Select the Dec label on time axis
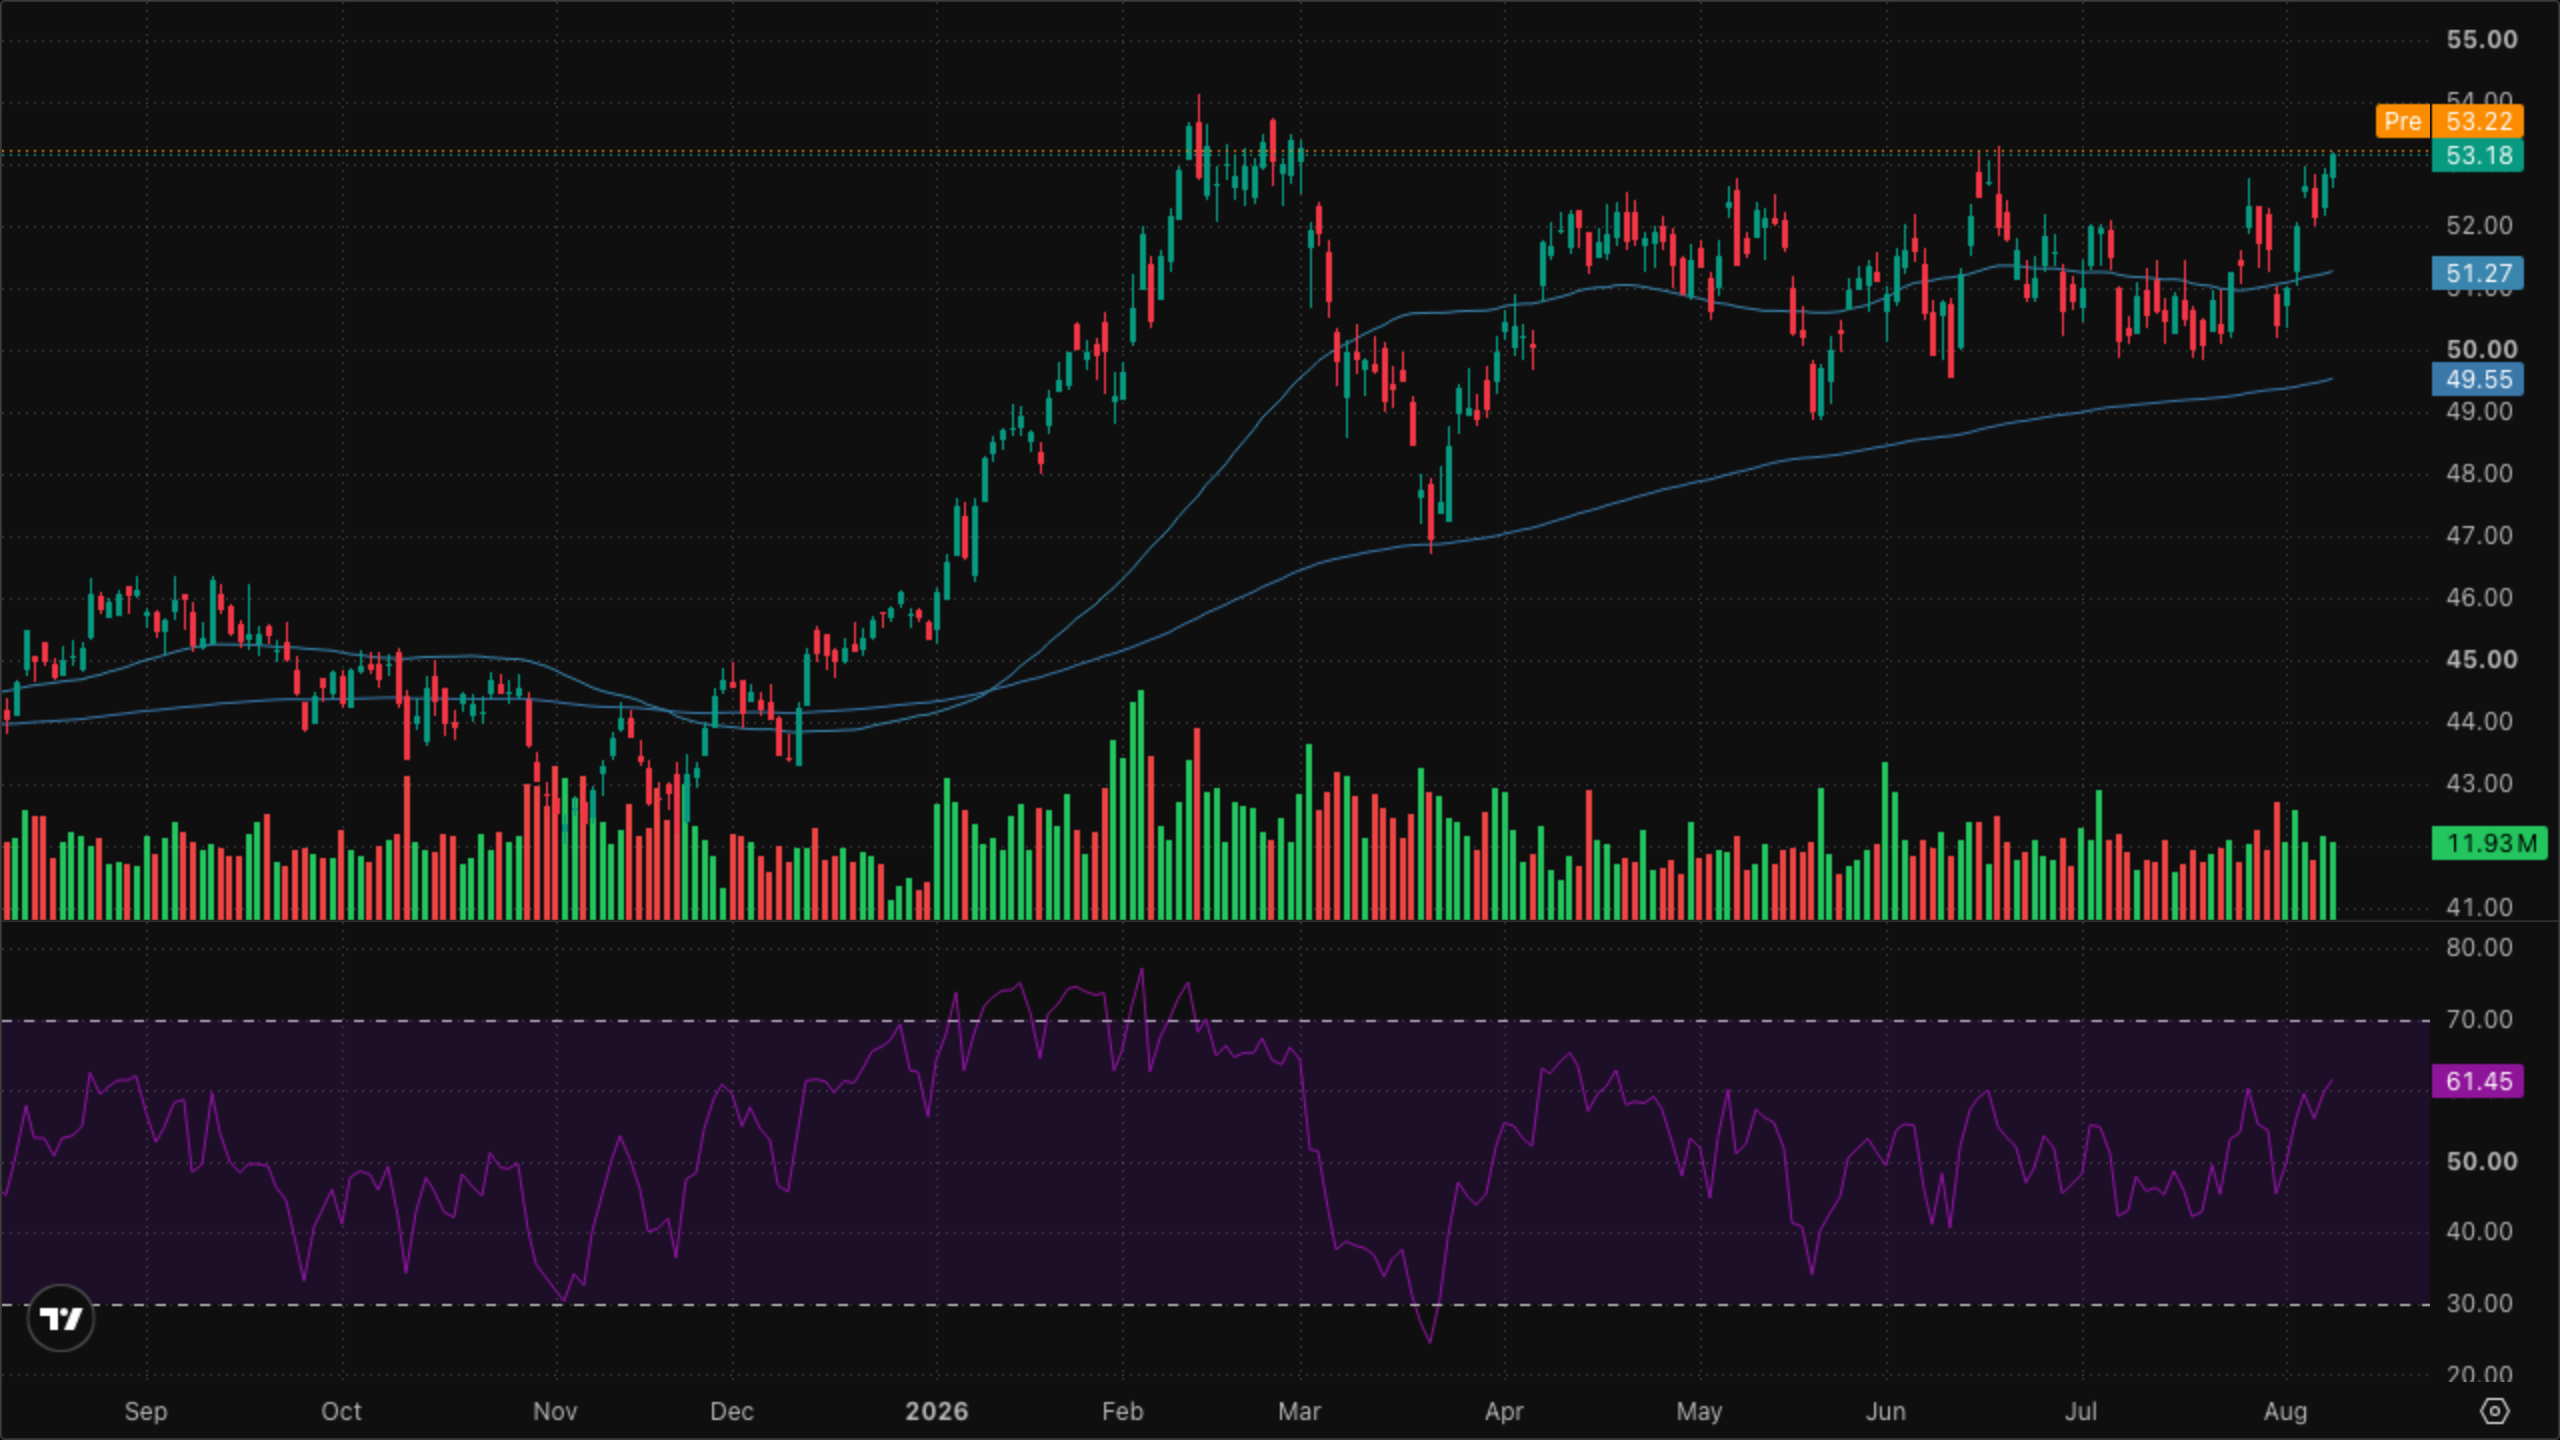The height and width of the screenshot is (1440, 2560). pyautogui.click(x=731, y=1411)
